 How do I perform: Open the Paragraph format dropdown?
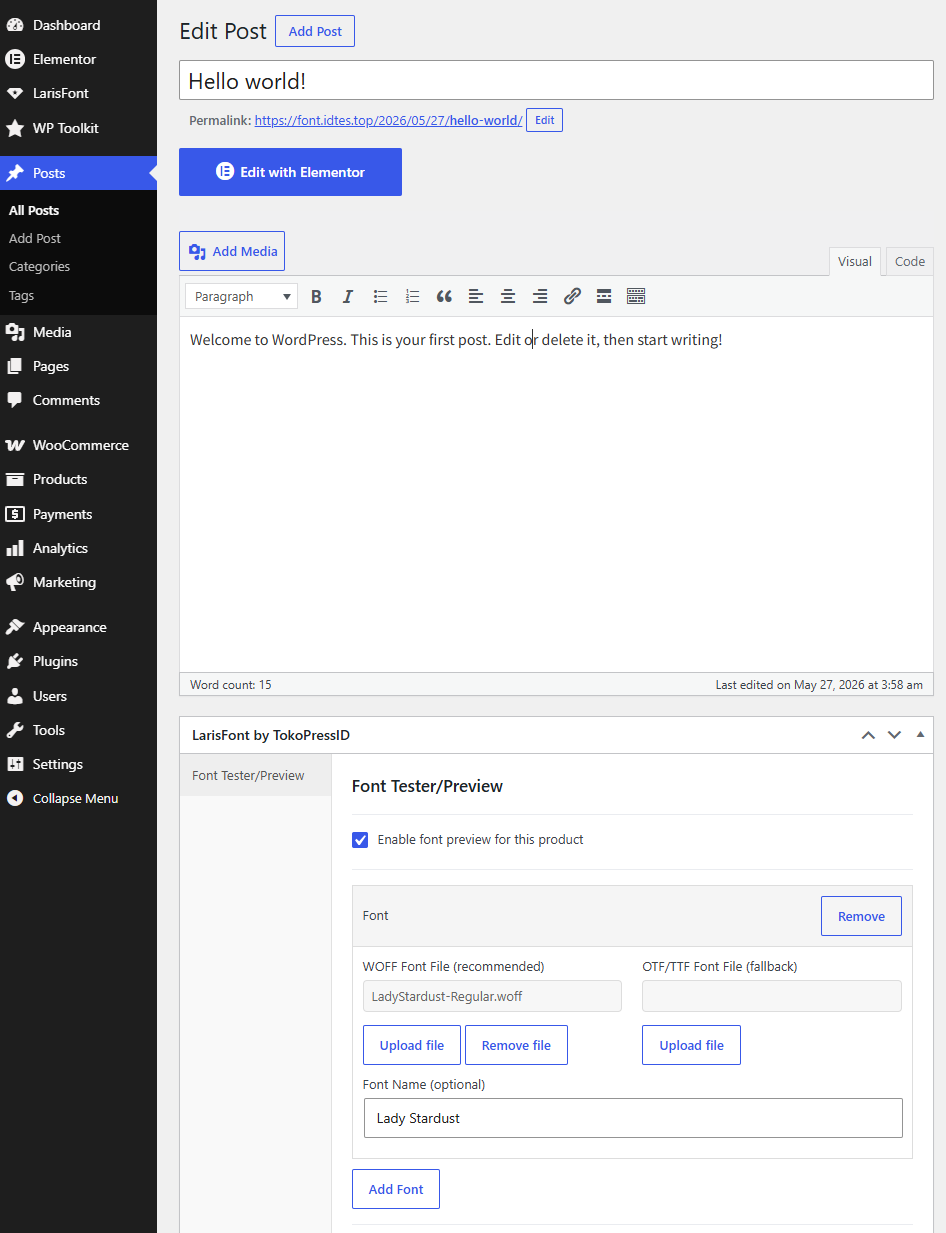coord(241,296)
